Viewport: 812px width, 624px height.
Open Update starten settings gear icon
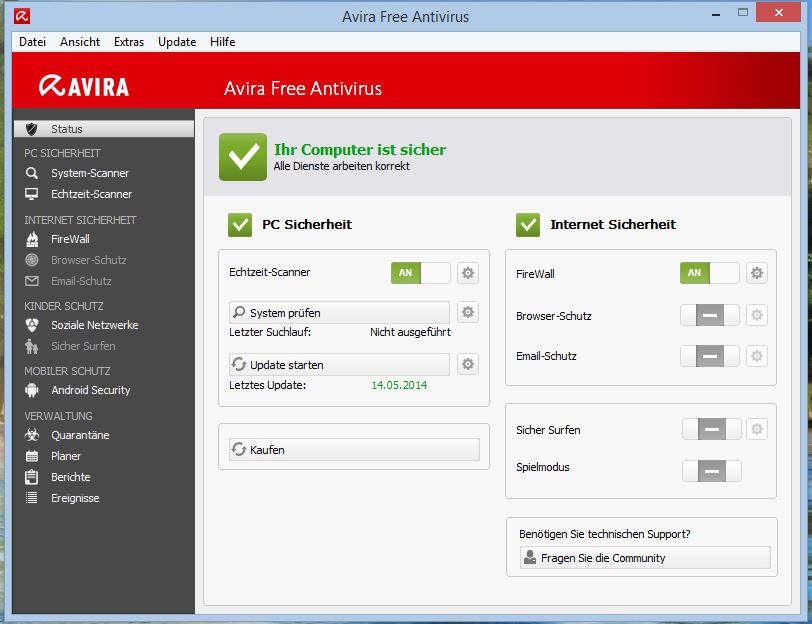pyautogui.click(x=468, y=364)
